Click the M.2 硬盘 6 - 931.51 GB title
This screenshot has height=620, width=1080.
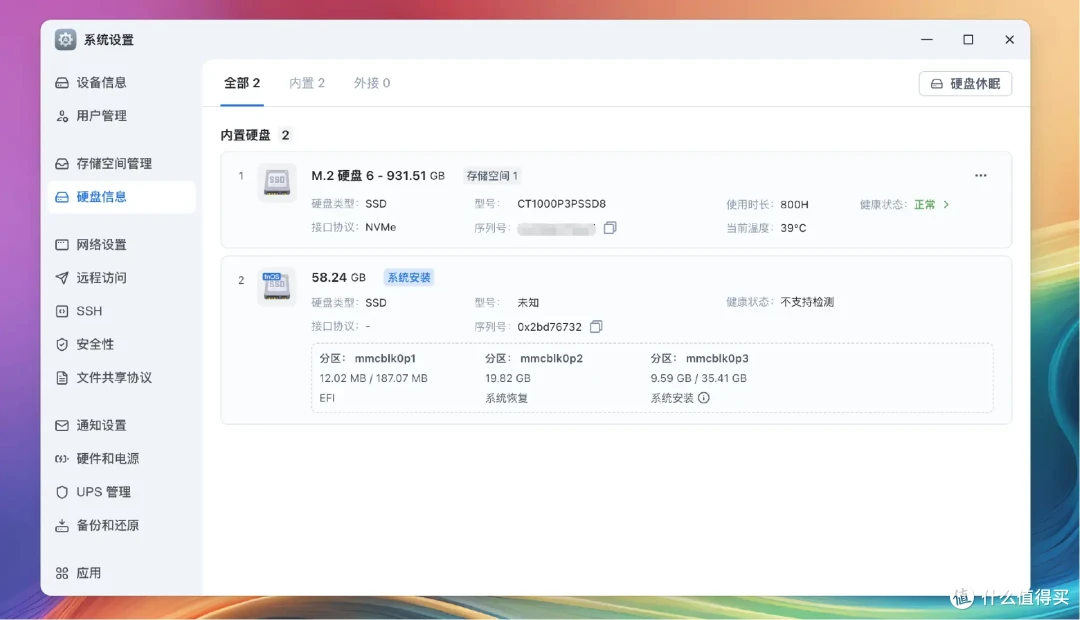tap(377, 176)
